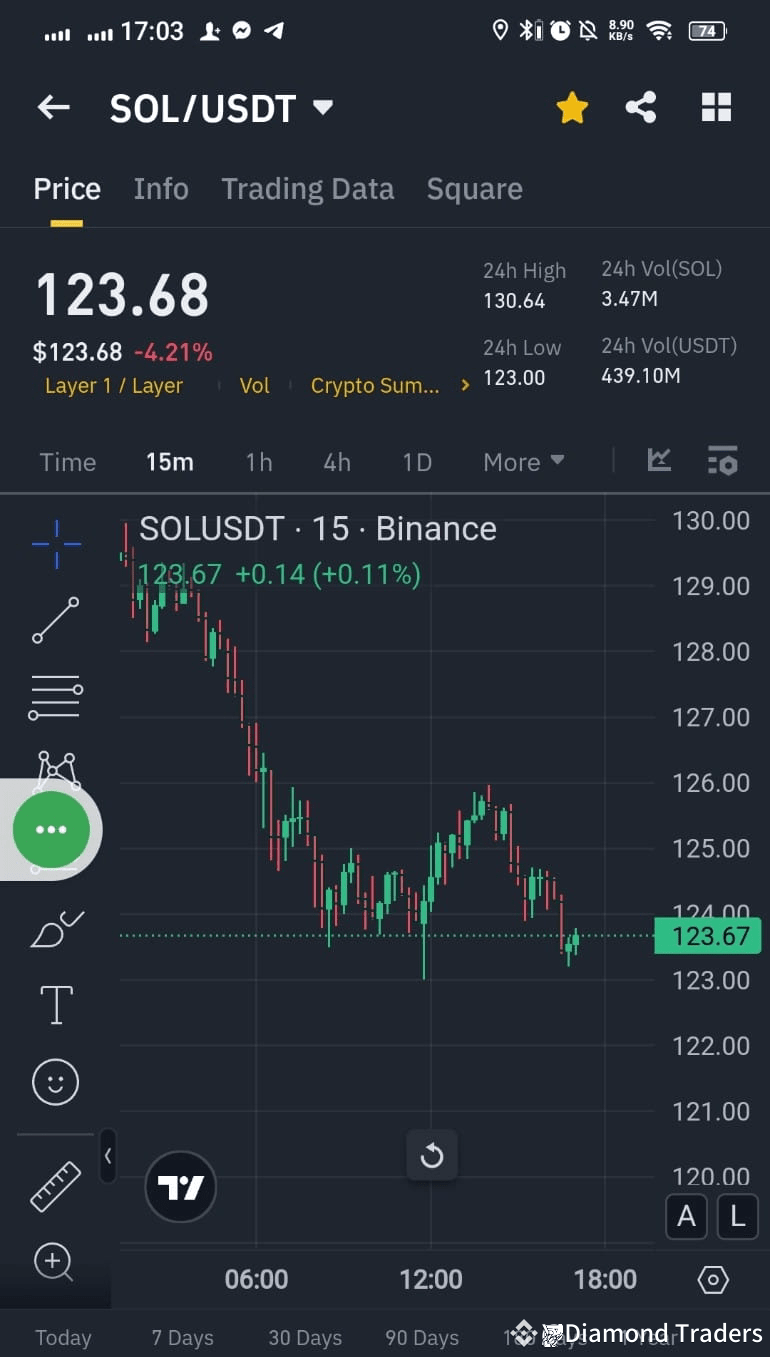This screenshot has width=770, height=1357.
Task: Toggle log scale with the L button
Action: (737, 1216)
